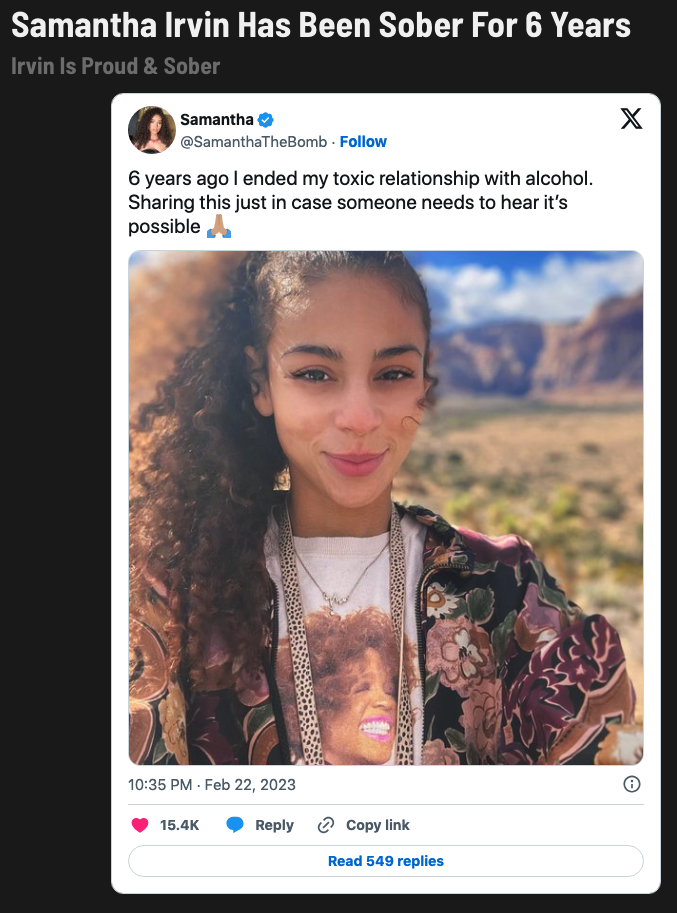Click the display name Samantha
This screenshot has height=913, width=677.
pyautogui.click(x=216, y=120)
